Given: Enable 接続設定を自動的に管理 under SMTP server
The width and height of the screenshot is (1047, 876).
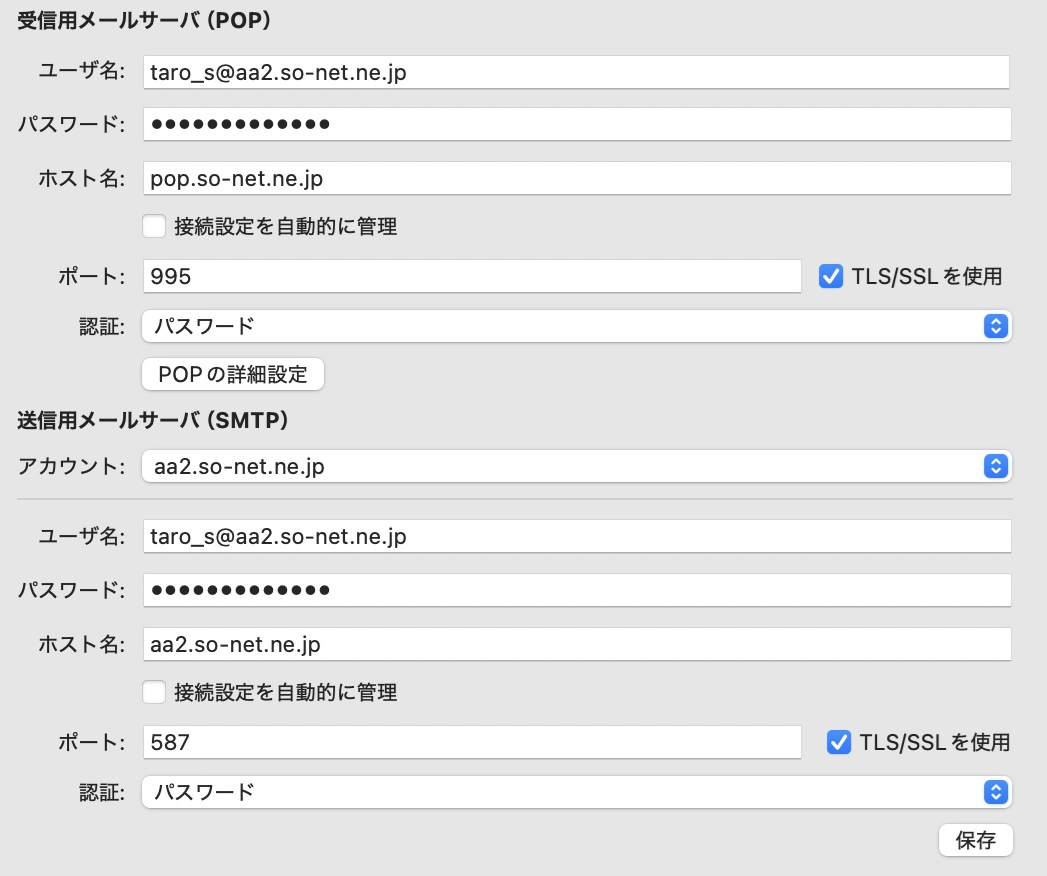Looking at the screenshot, I should 154,692.
